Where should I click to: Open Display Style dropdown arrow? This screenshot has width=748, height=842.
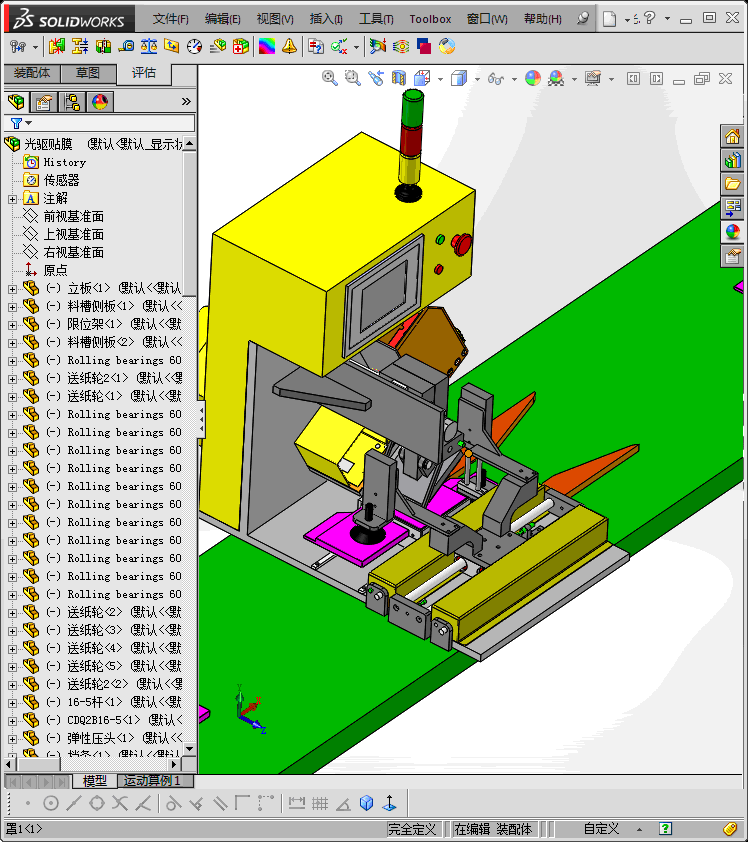tap(477, 79)
